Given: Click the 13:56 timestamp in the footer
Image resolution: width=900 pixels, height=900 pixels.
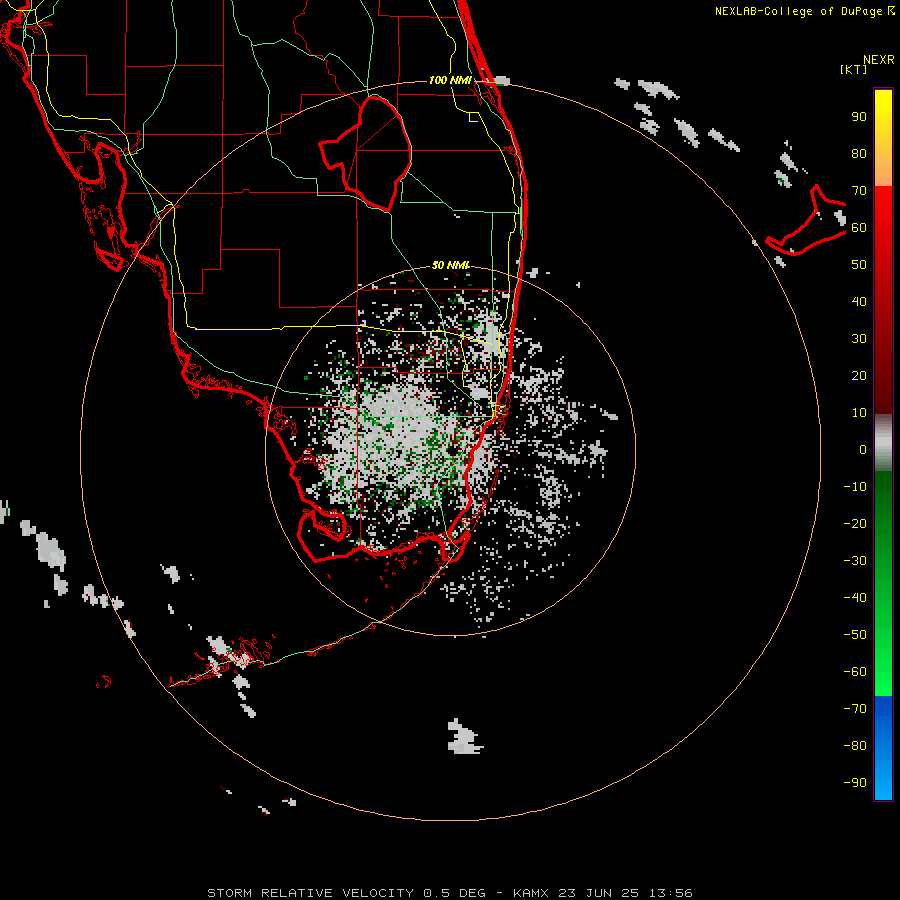Looking at the screenshot, I should 671,893.
